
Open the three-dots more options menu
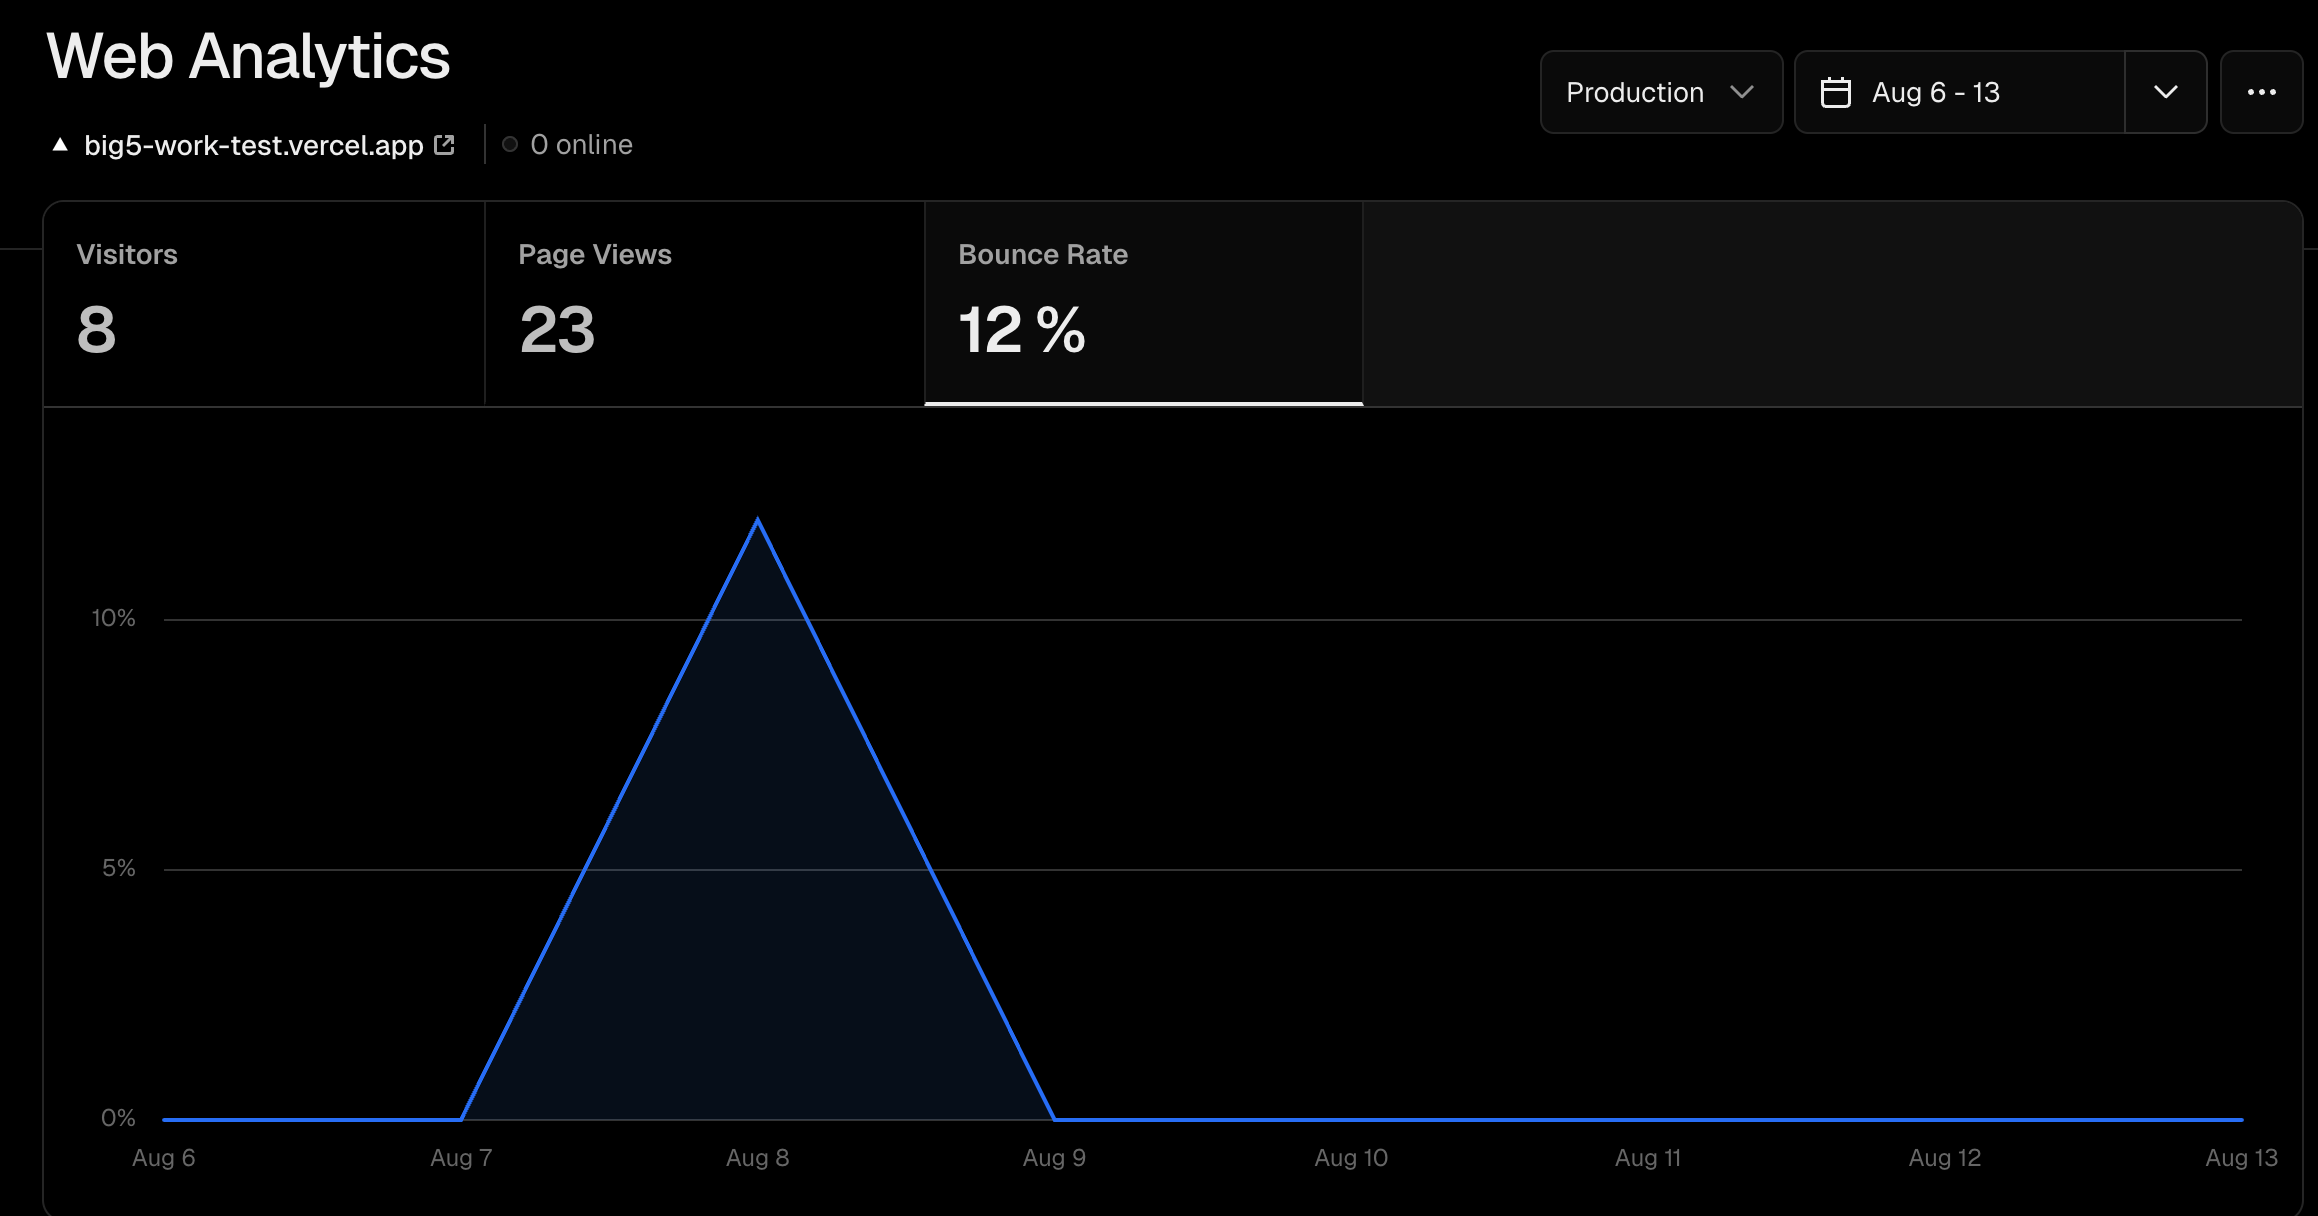click(2261, 92)
